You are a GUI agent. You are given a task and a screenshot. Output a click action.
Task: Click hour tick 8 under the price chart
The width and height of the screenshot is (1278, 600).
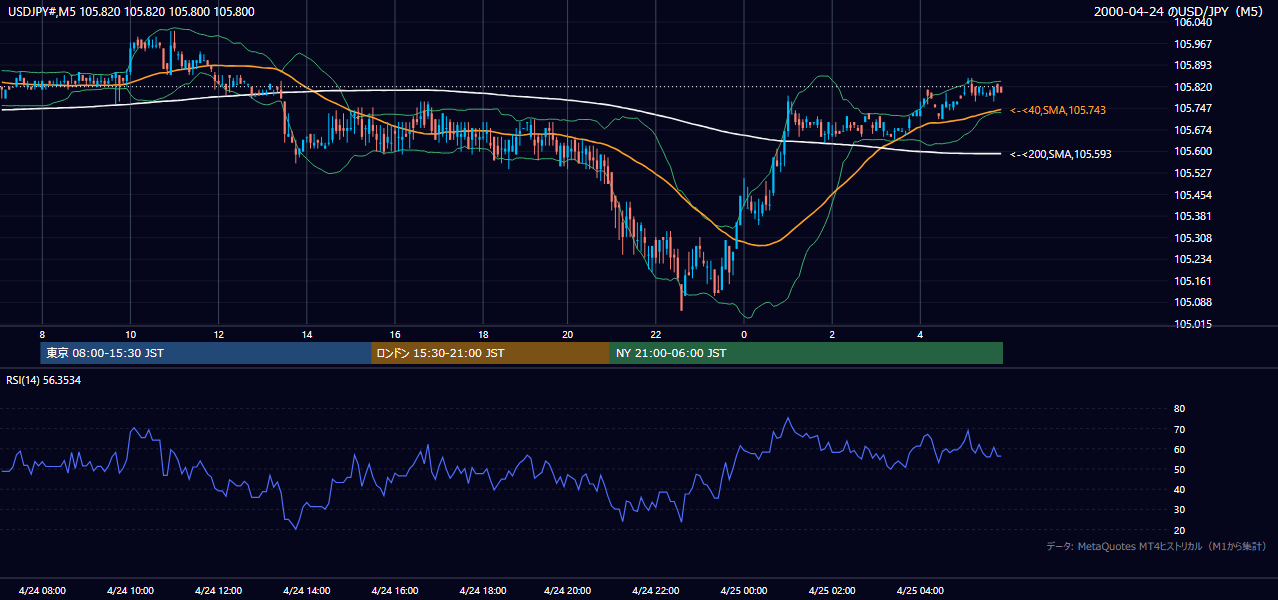(42, 334)
